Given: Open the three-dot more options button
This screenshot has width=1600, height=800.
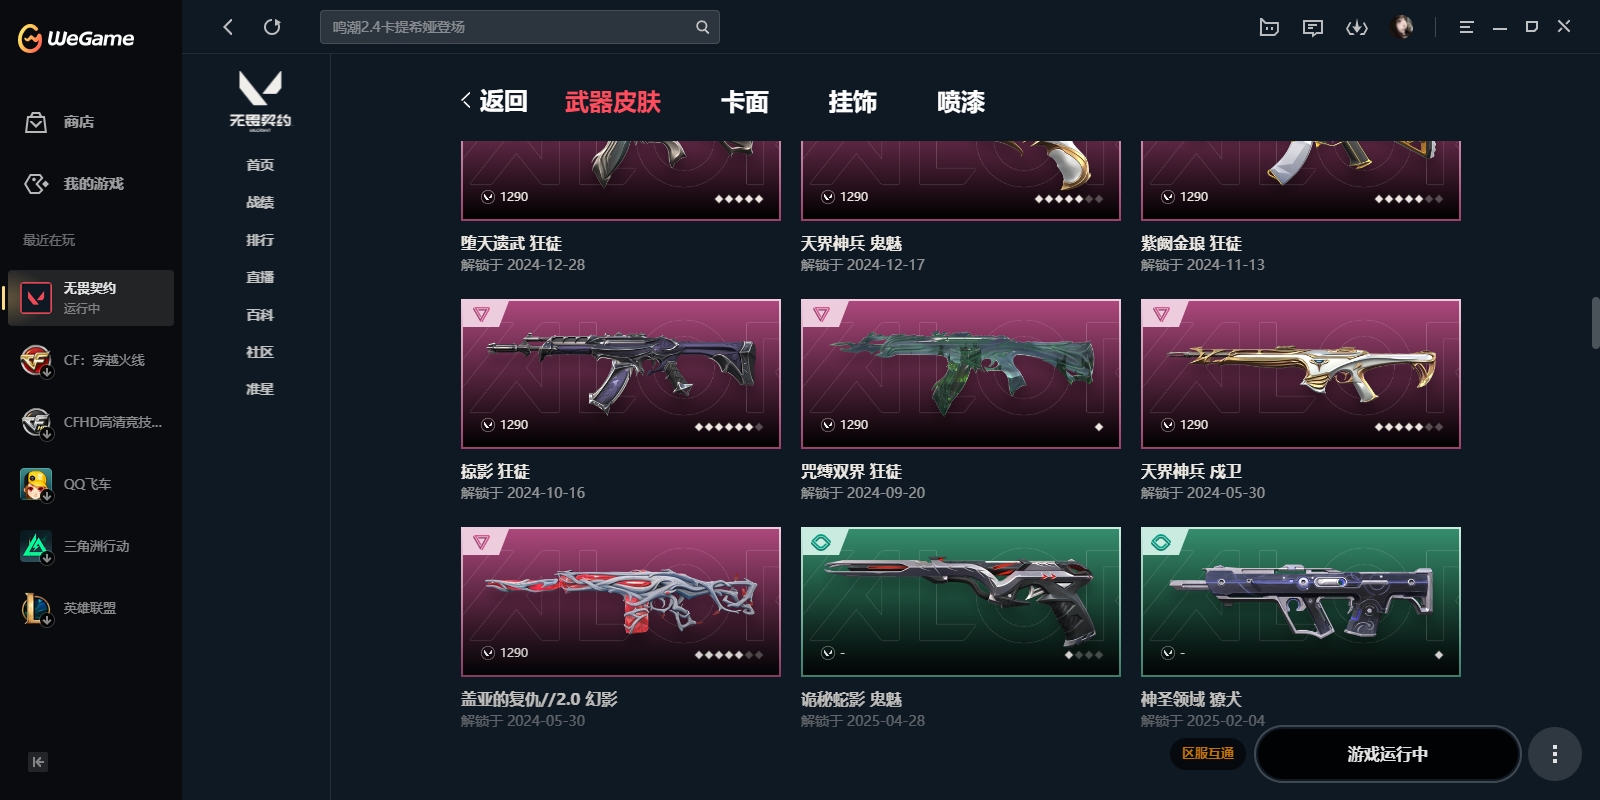Looking at the screenshot, I should 1554,754.
